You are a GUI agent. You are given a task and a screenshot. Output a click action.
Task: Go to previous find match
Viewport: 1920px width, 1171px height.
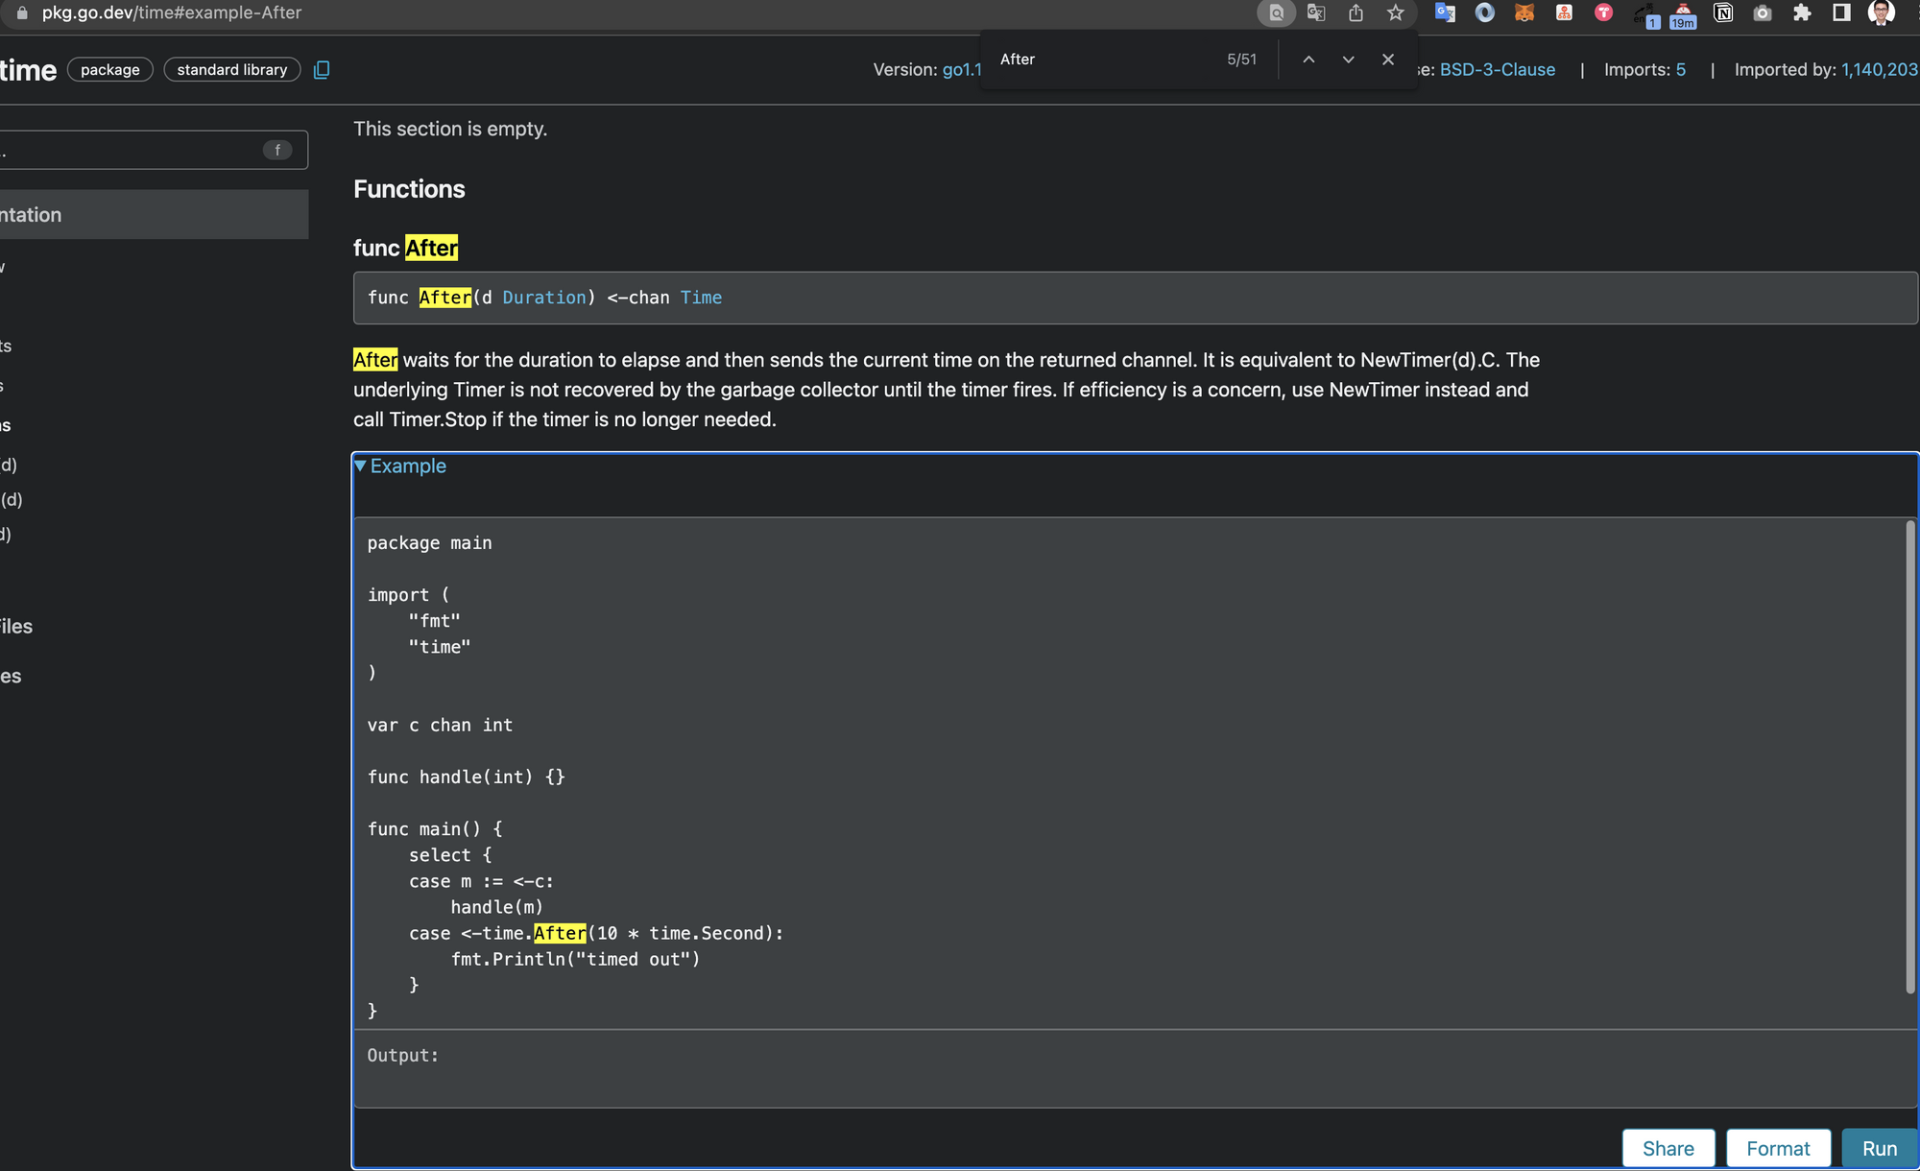click(1308, 60)
